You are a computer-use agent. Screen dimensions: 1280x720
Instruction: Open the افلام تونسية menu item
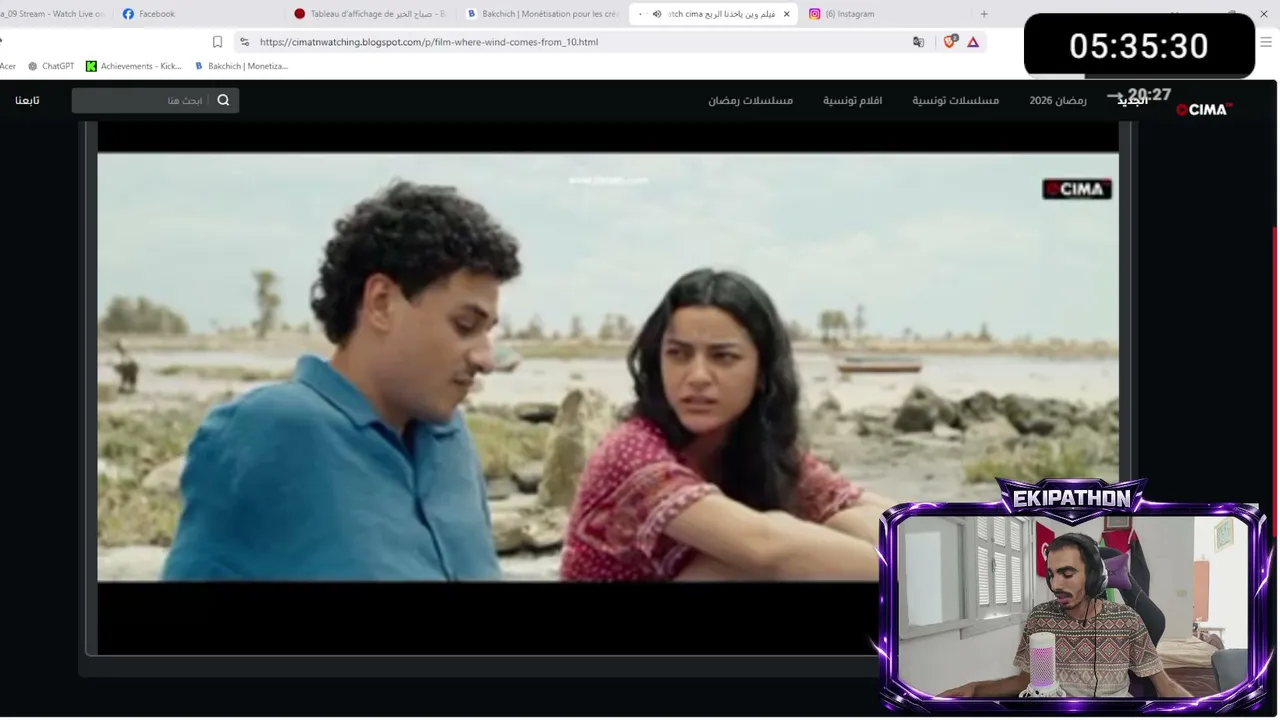(x=853, y=100)
